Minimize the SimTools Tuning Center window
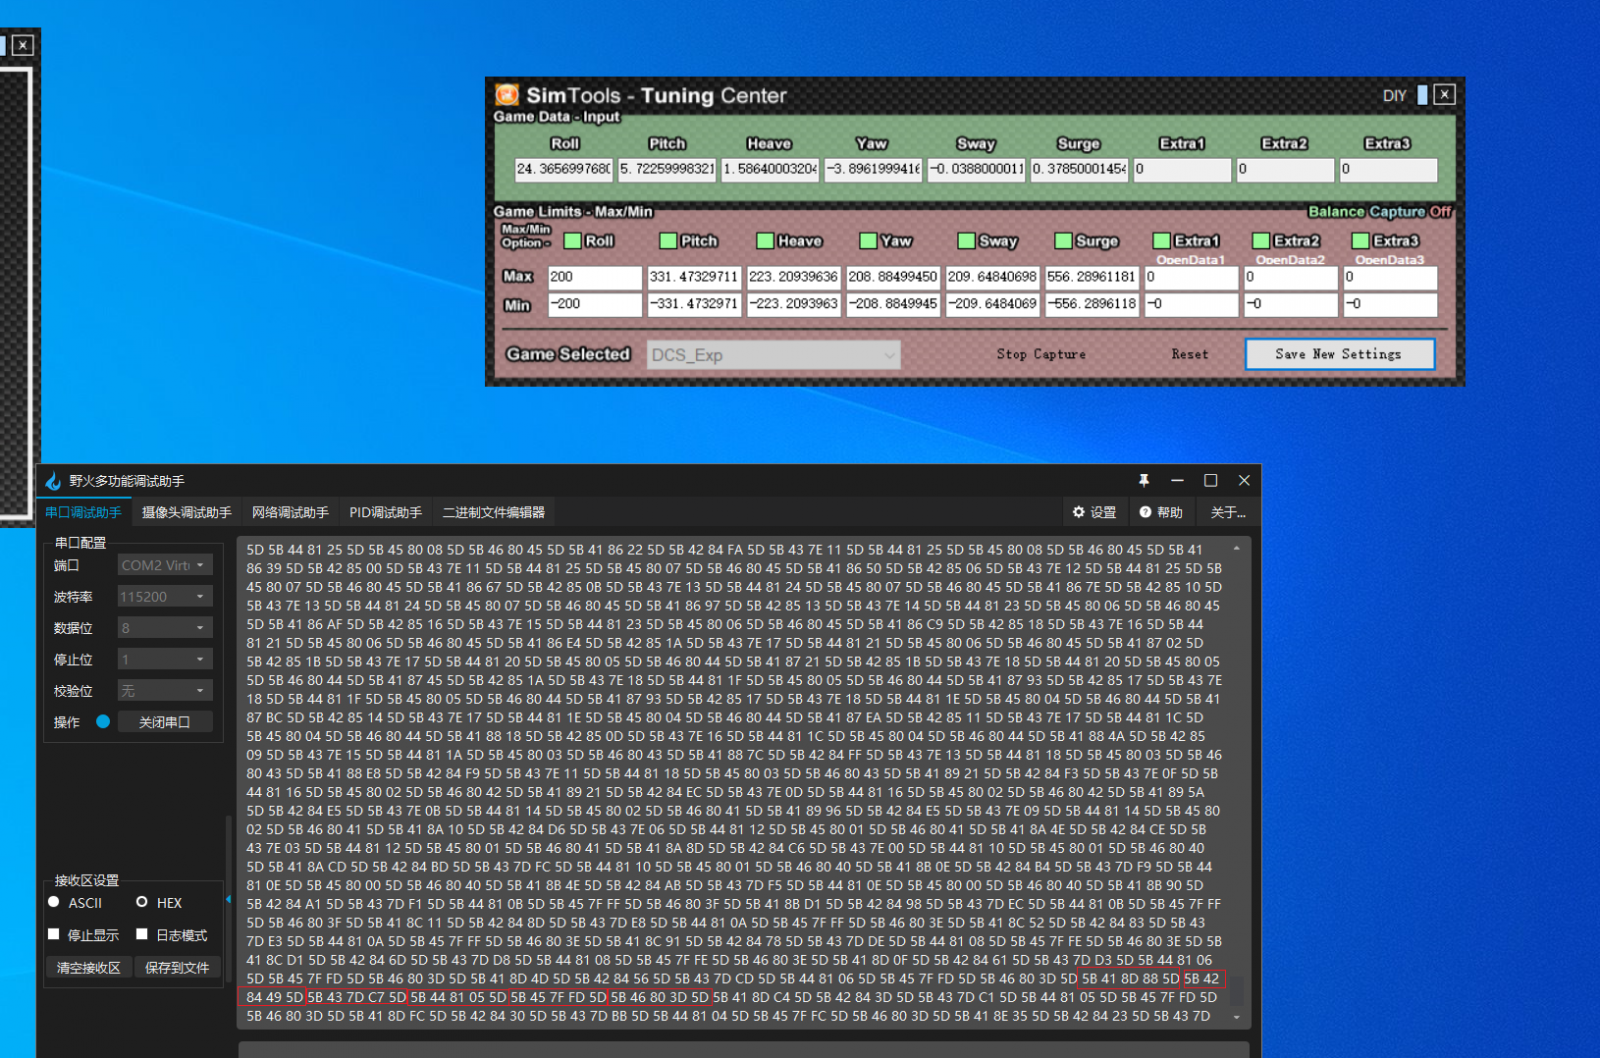The height and width of the screenshot is (1058, 1600). pos(1422,95)
